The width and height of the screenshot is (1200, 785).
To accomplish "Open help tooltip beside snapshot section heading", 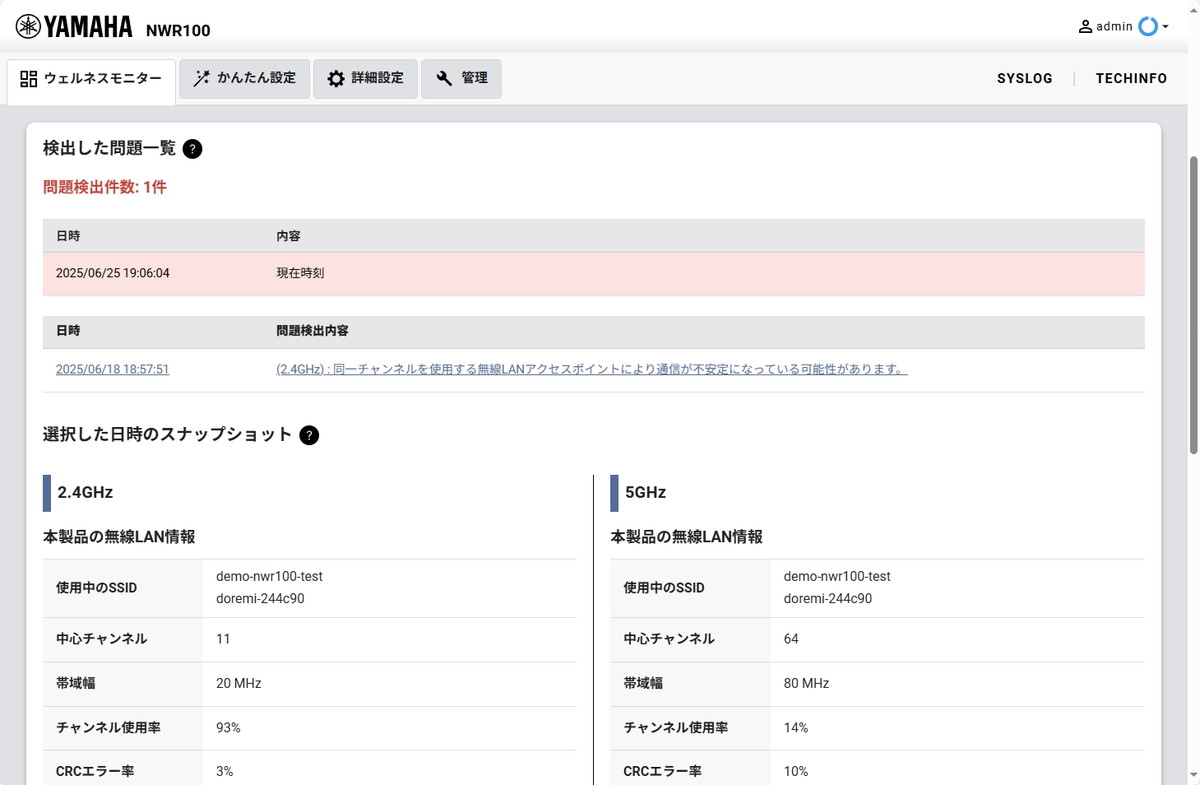I will [309, 434].
